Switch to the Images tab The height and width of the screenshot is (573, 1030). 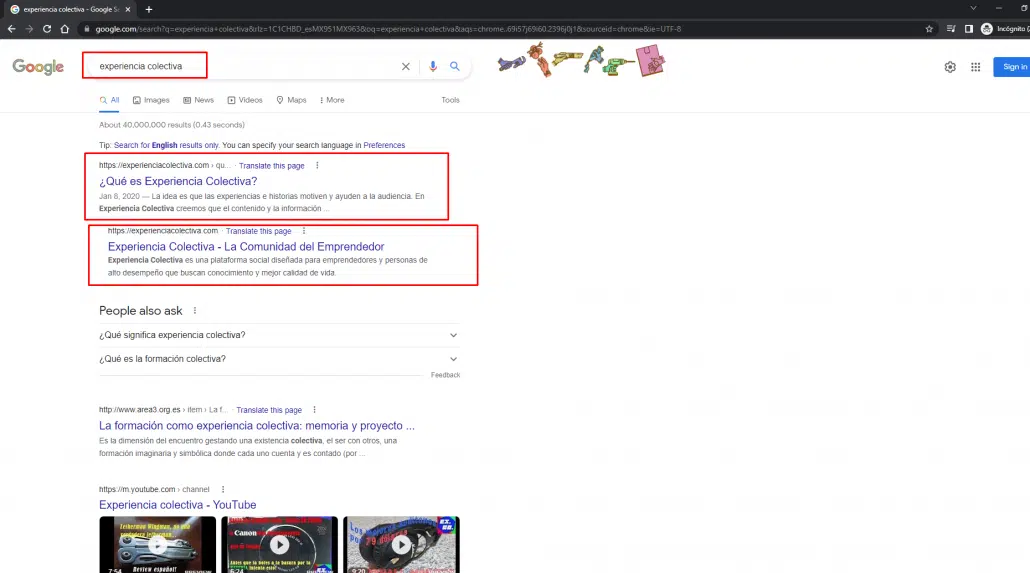click(x=151, y=100)
